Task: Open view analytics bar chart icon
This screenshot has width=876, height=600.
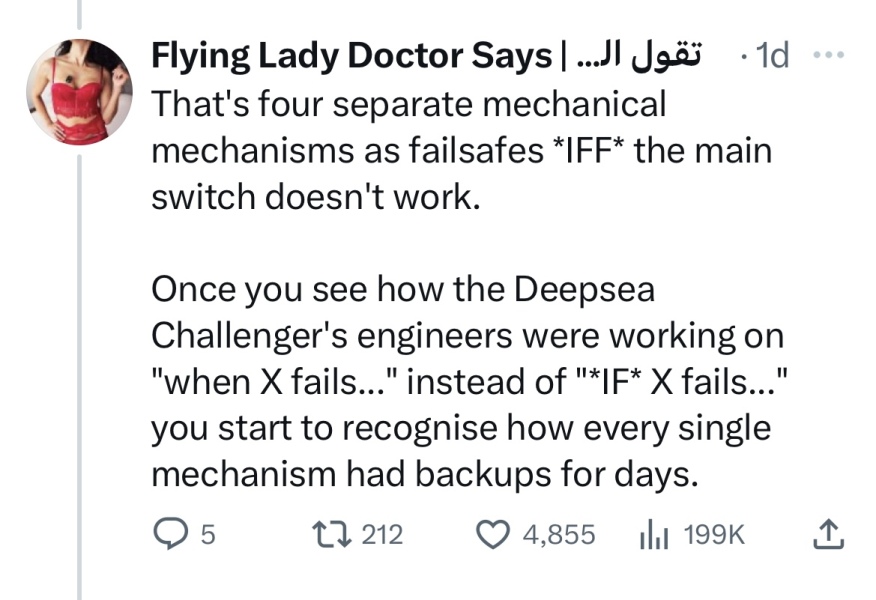Action: 652,535
